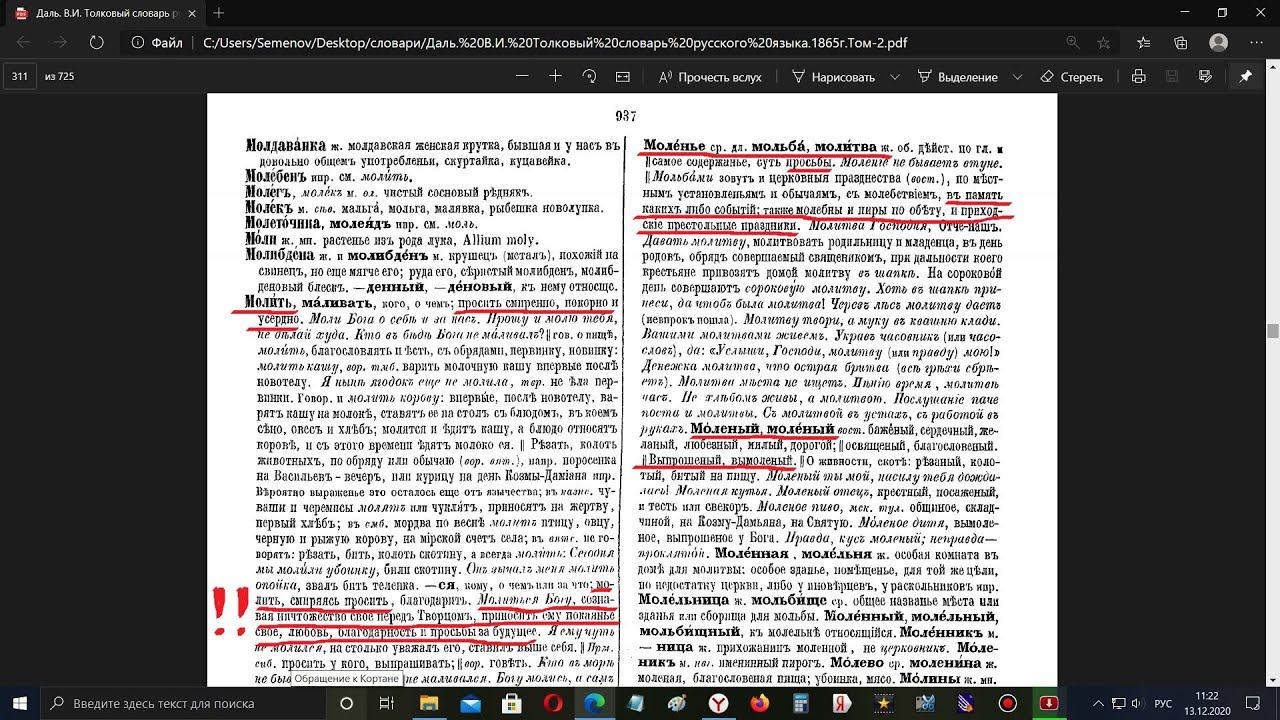1280x720 pixels.
Task: Open the red record-button app on the taskbar
Action: 1008,703
